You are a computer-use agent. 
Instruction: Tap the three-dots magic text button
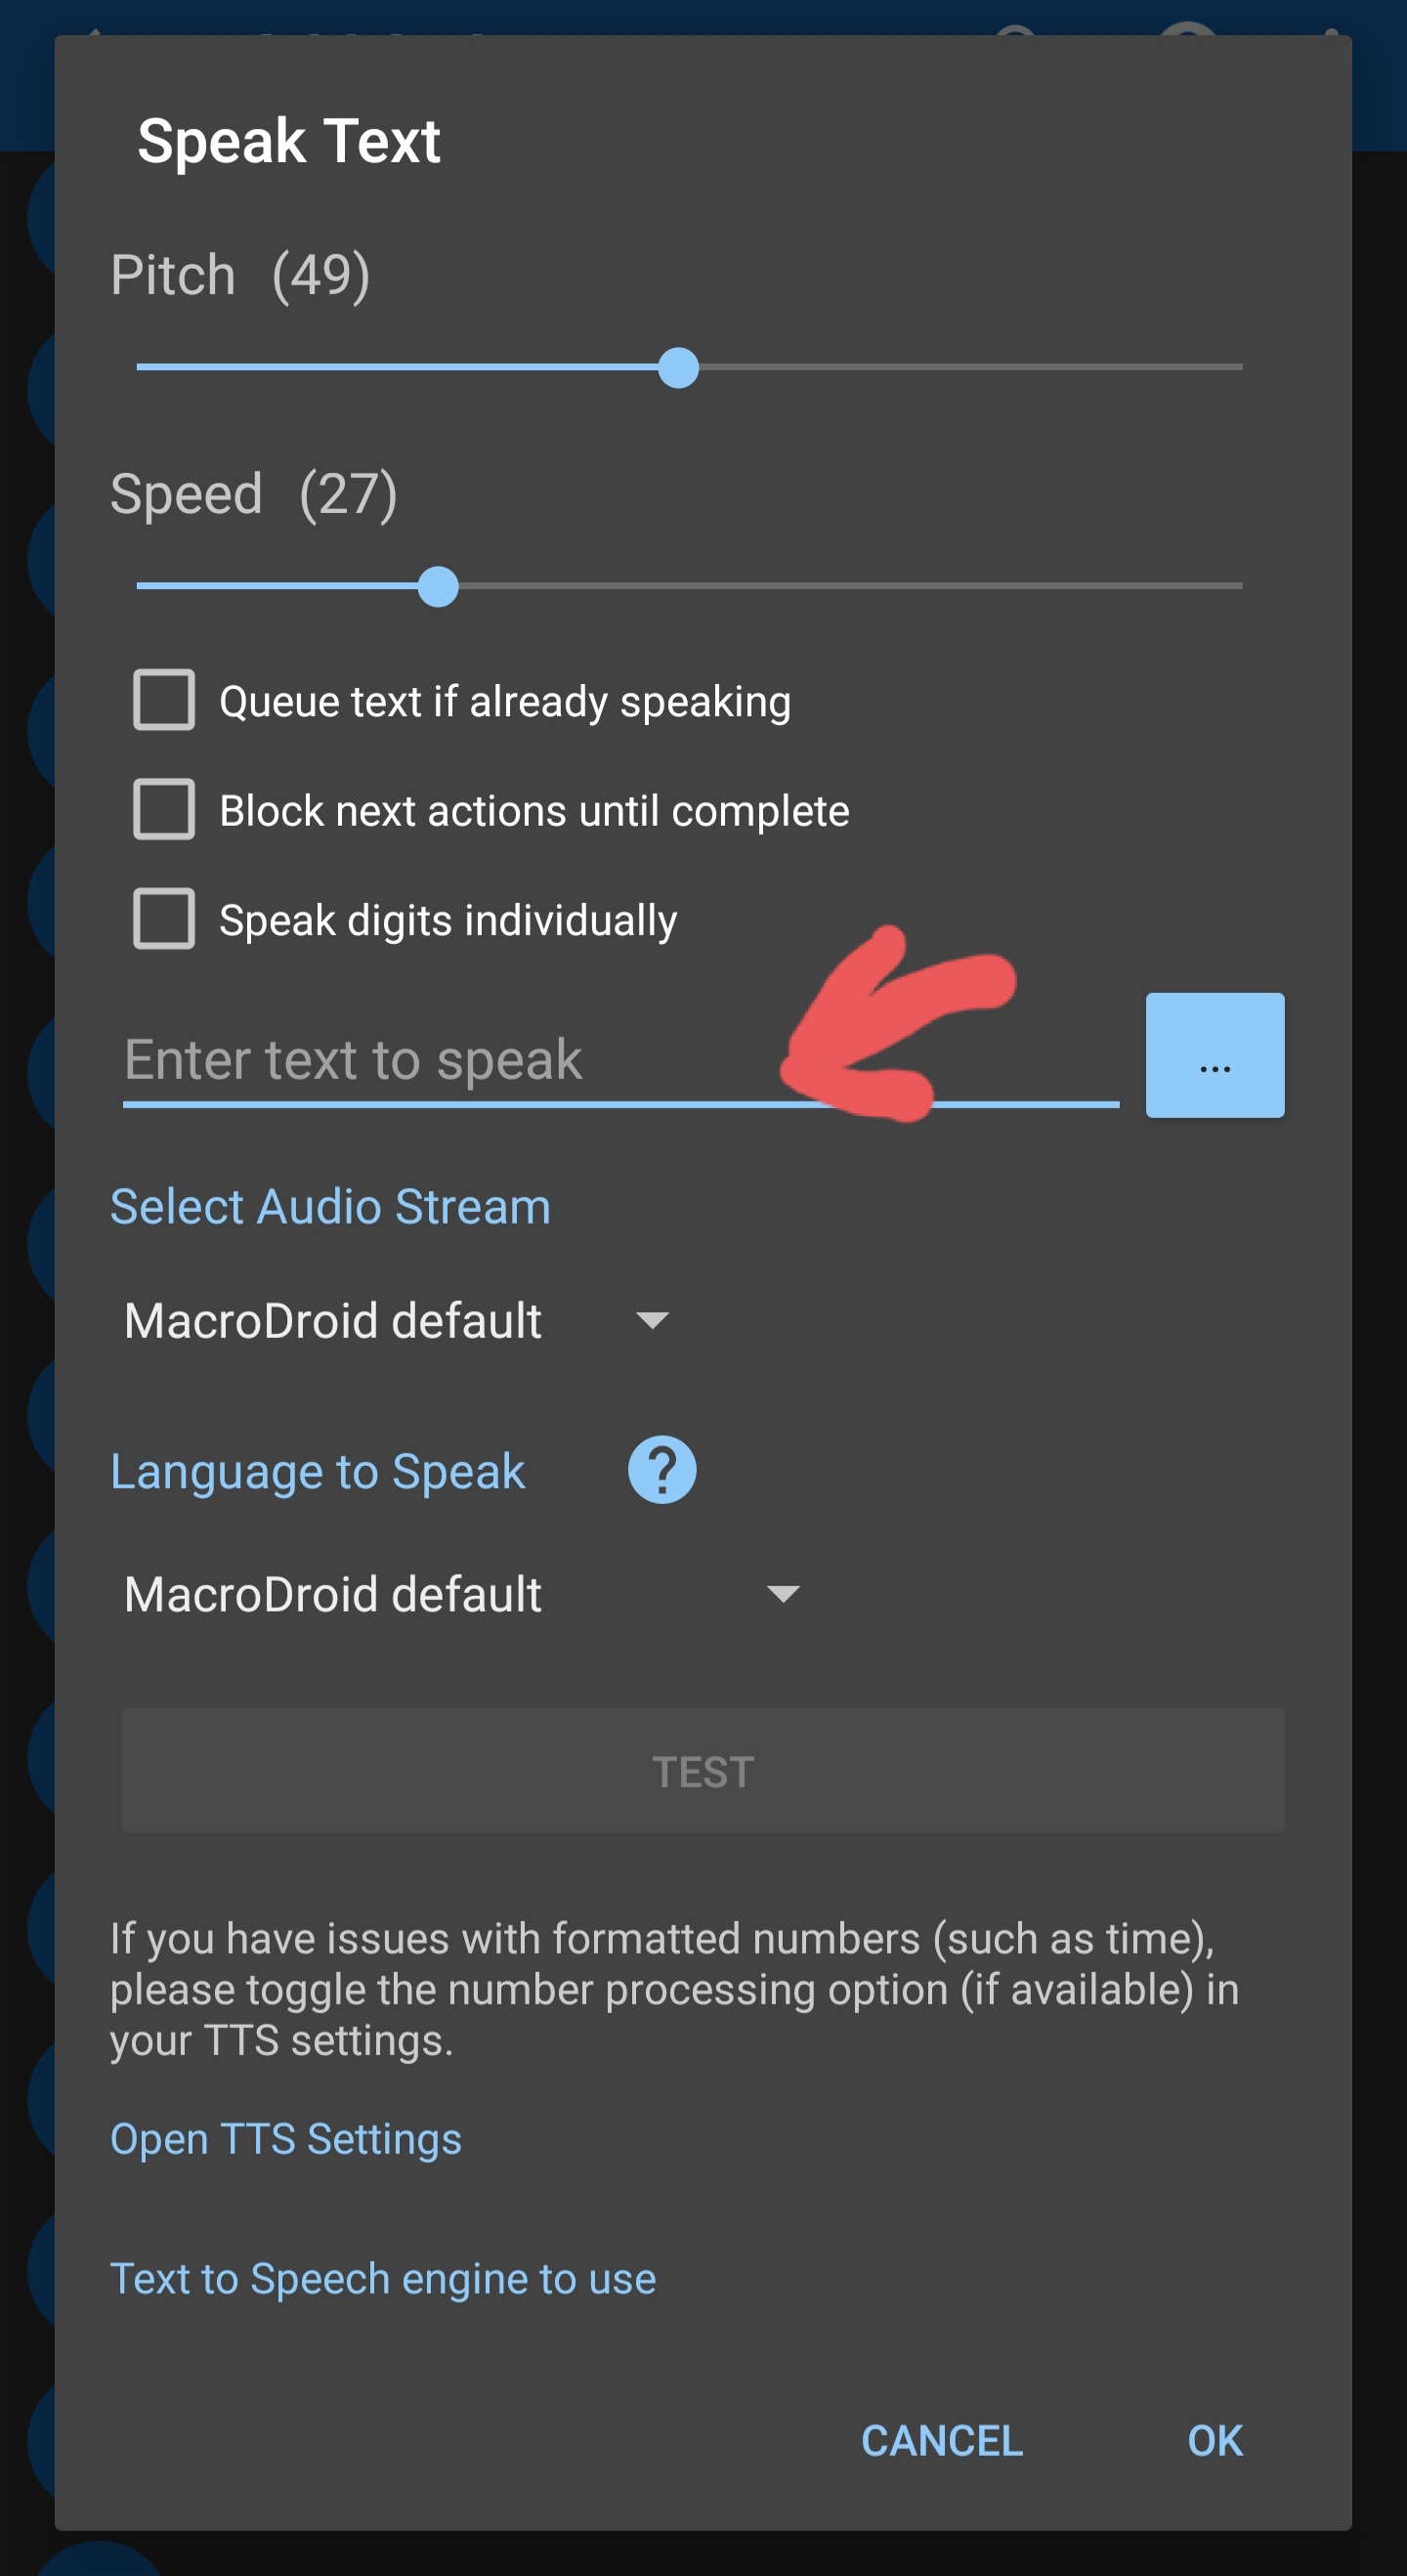[x=1215, y=1055]
